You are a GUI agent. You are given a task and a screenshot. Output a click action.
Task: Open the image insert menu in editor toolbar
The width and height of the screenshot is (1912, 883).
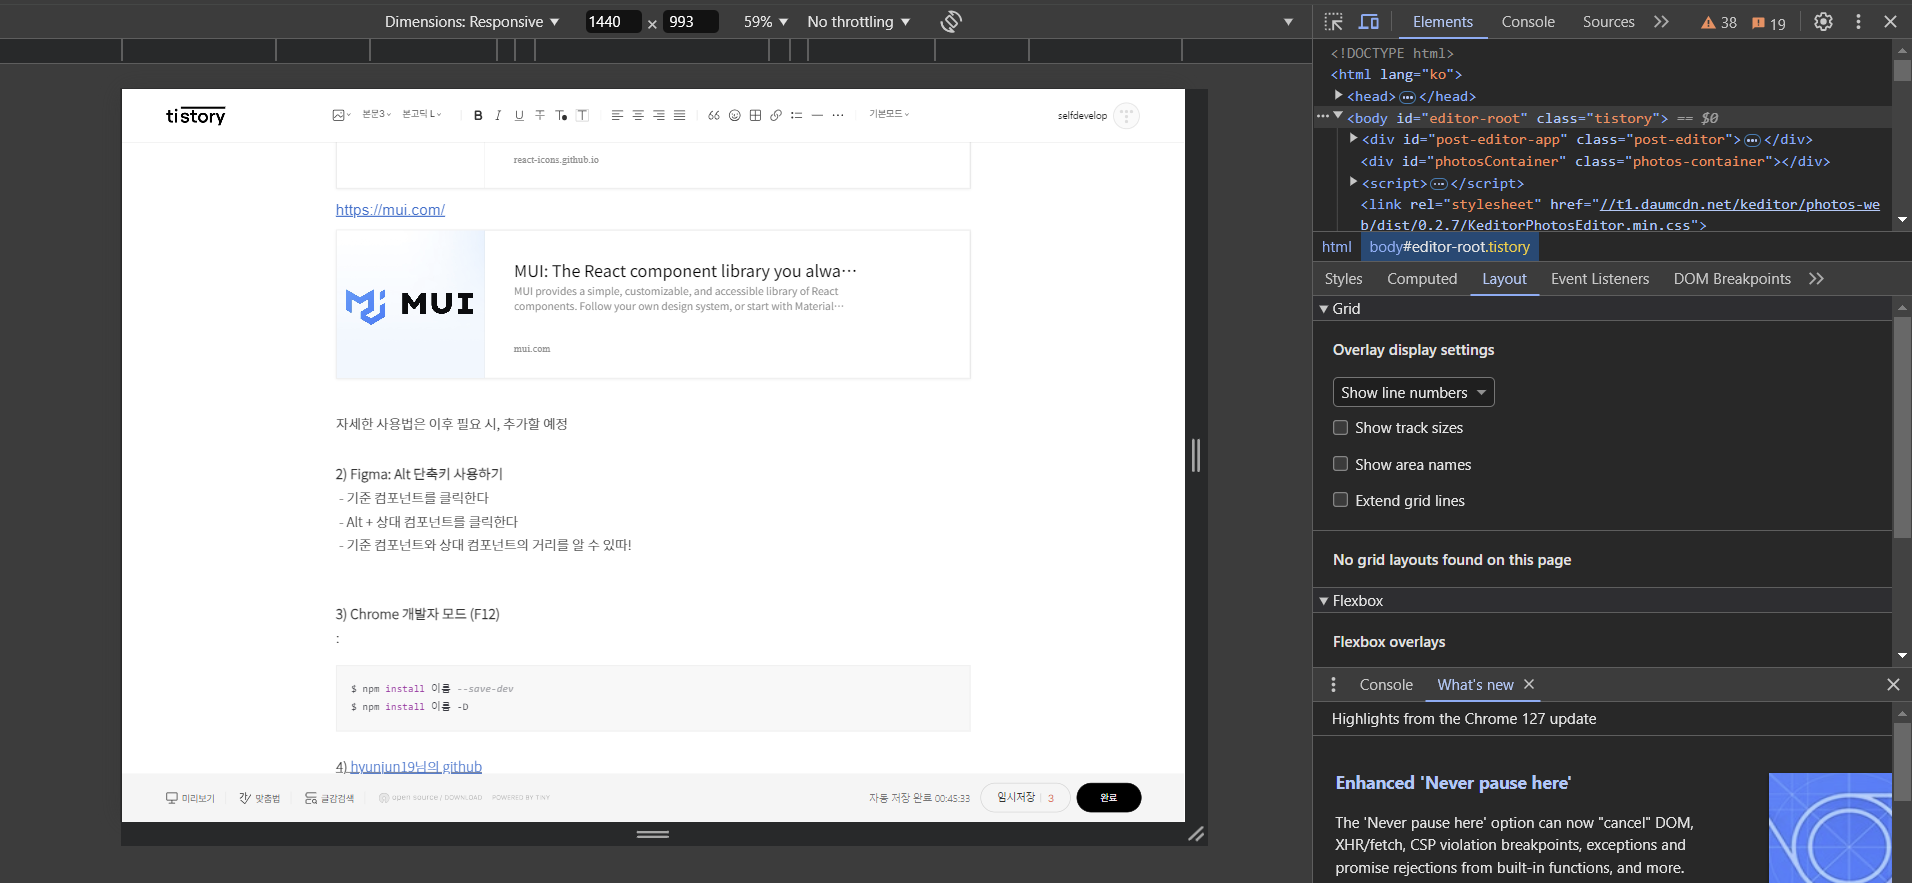(341, 115)
